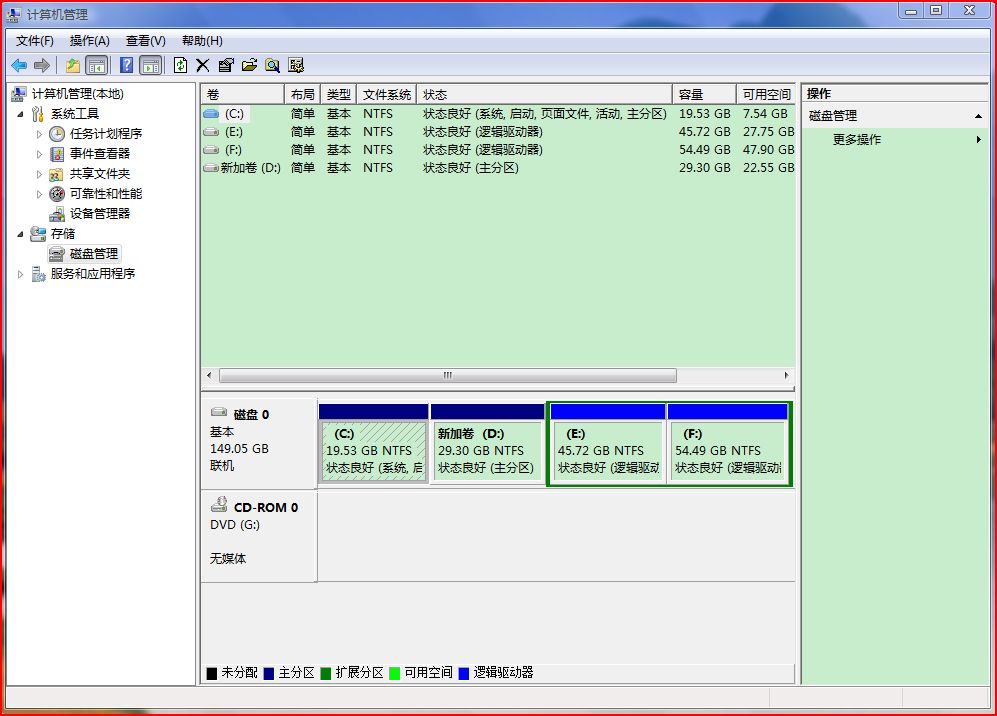Sort by the 类型 column header
The height and width of the screenshot is (716, 997).
point(339,95)
